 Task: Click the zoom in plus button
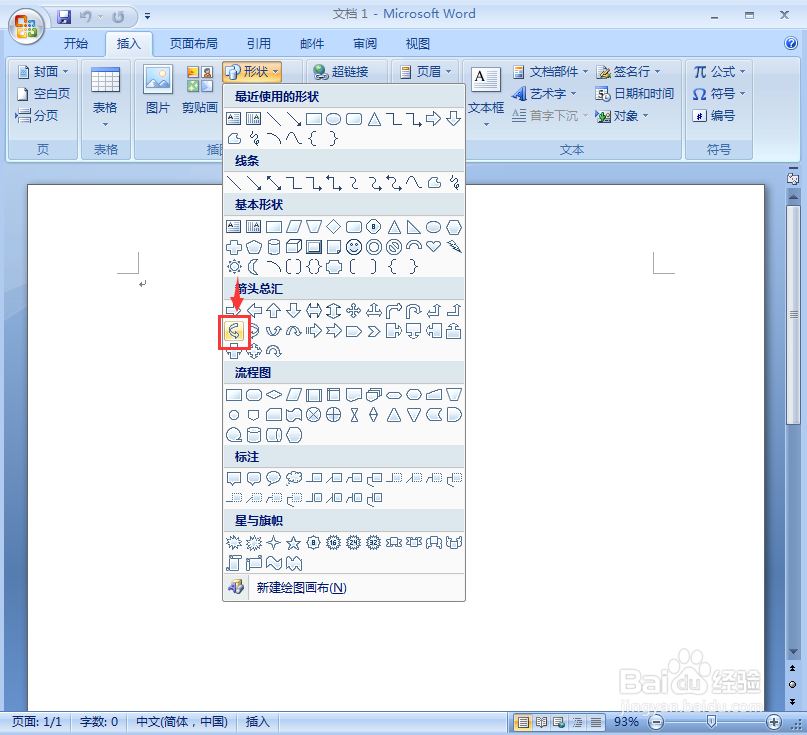[x=774, y=722]
